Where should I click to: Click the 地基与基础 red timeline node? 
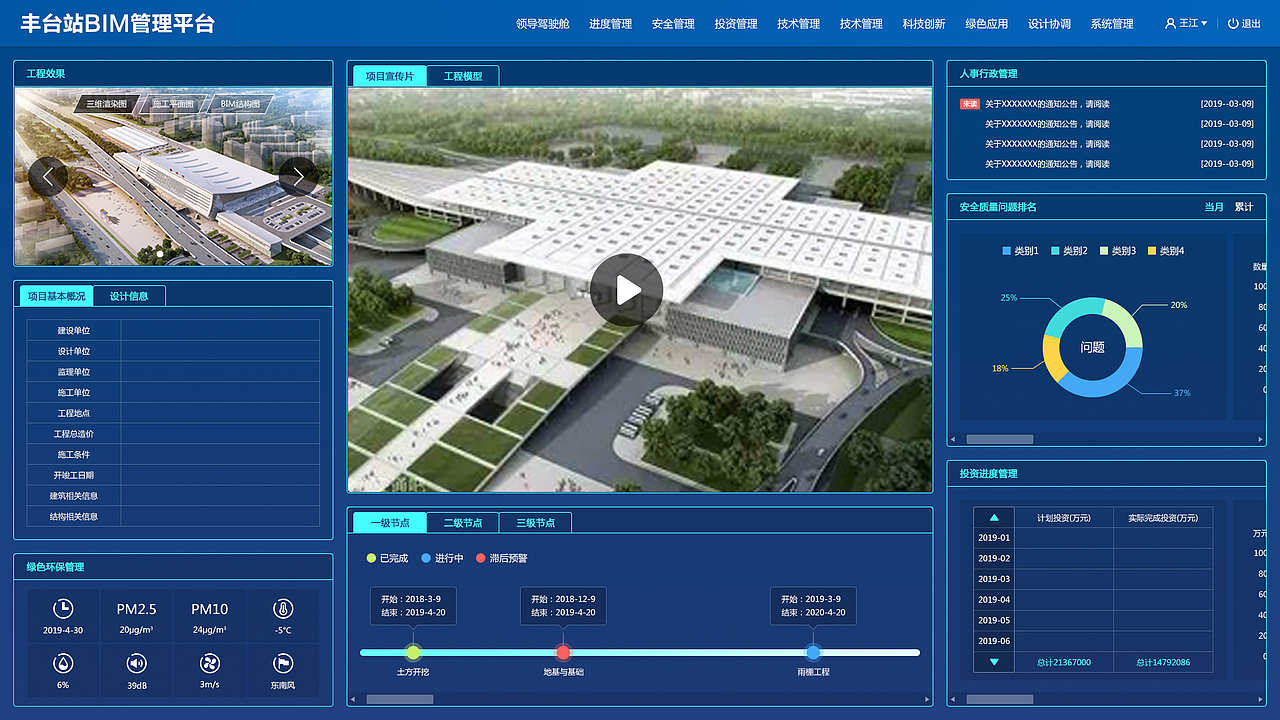[x=563, y=652]
